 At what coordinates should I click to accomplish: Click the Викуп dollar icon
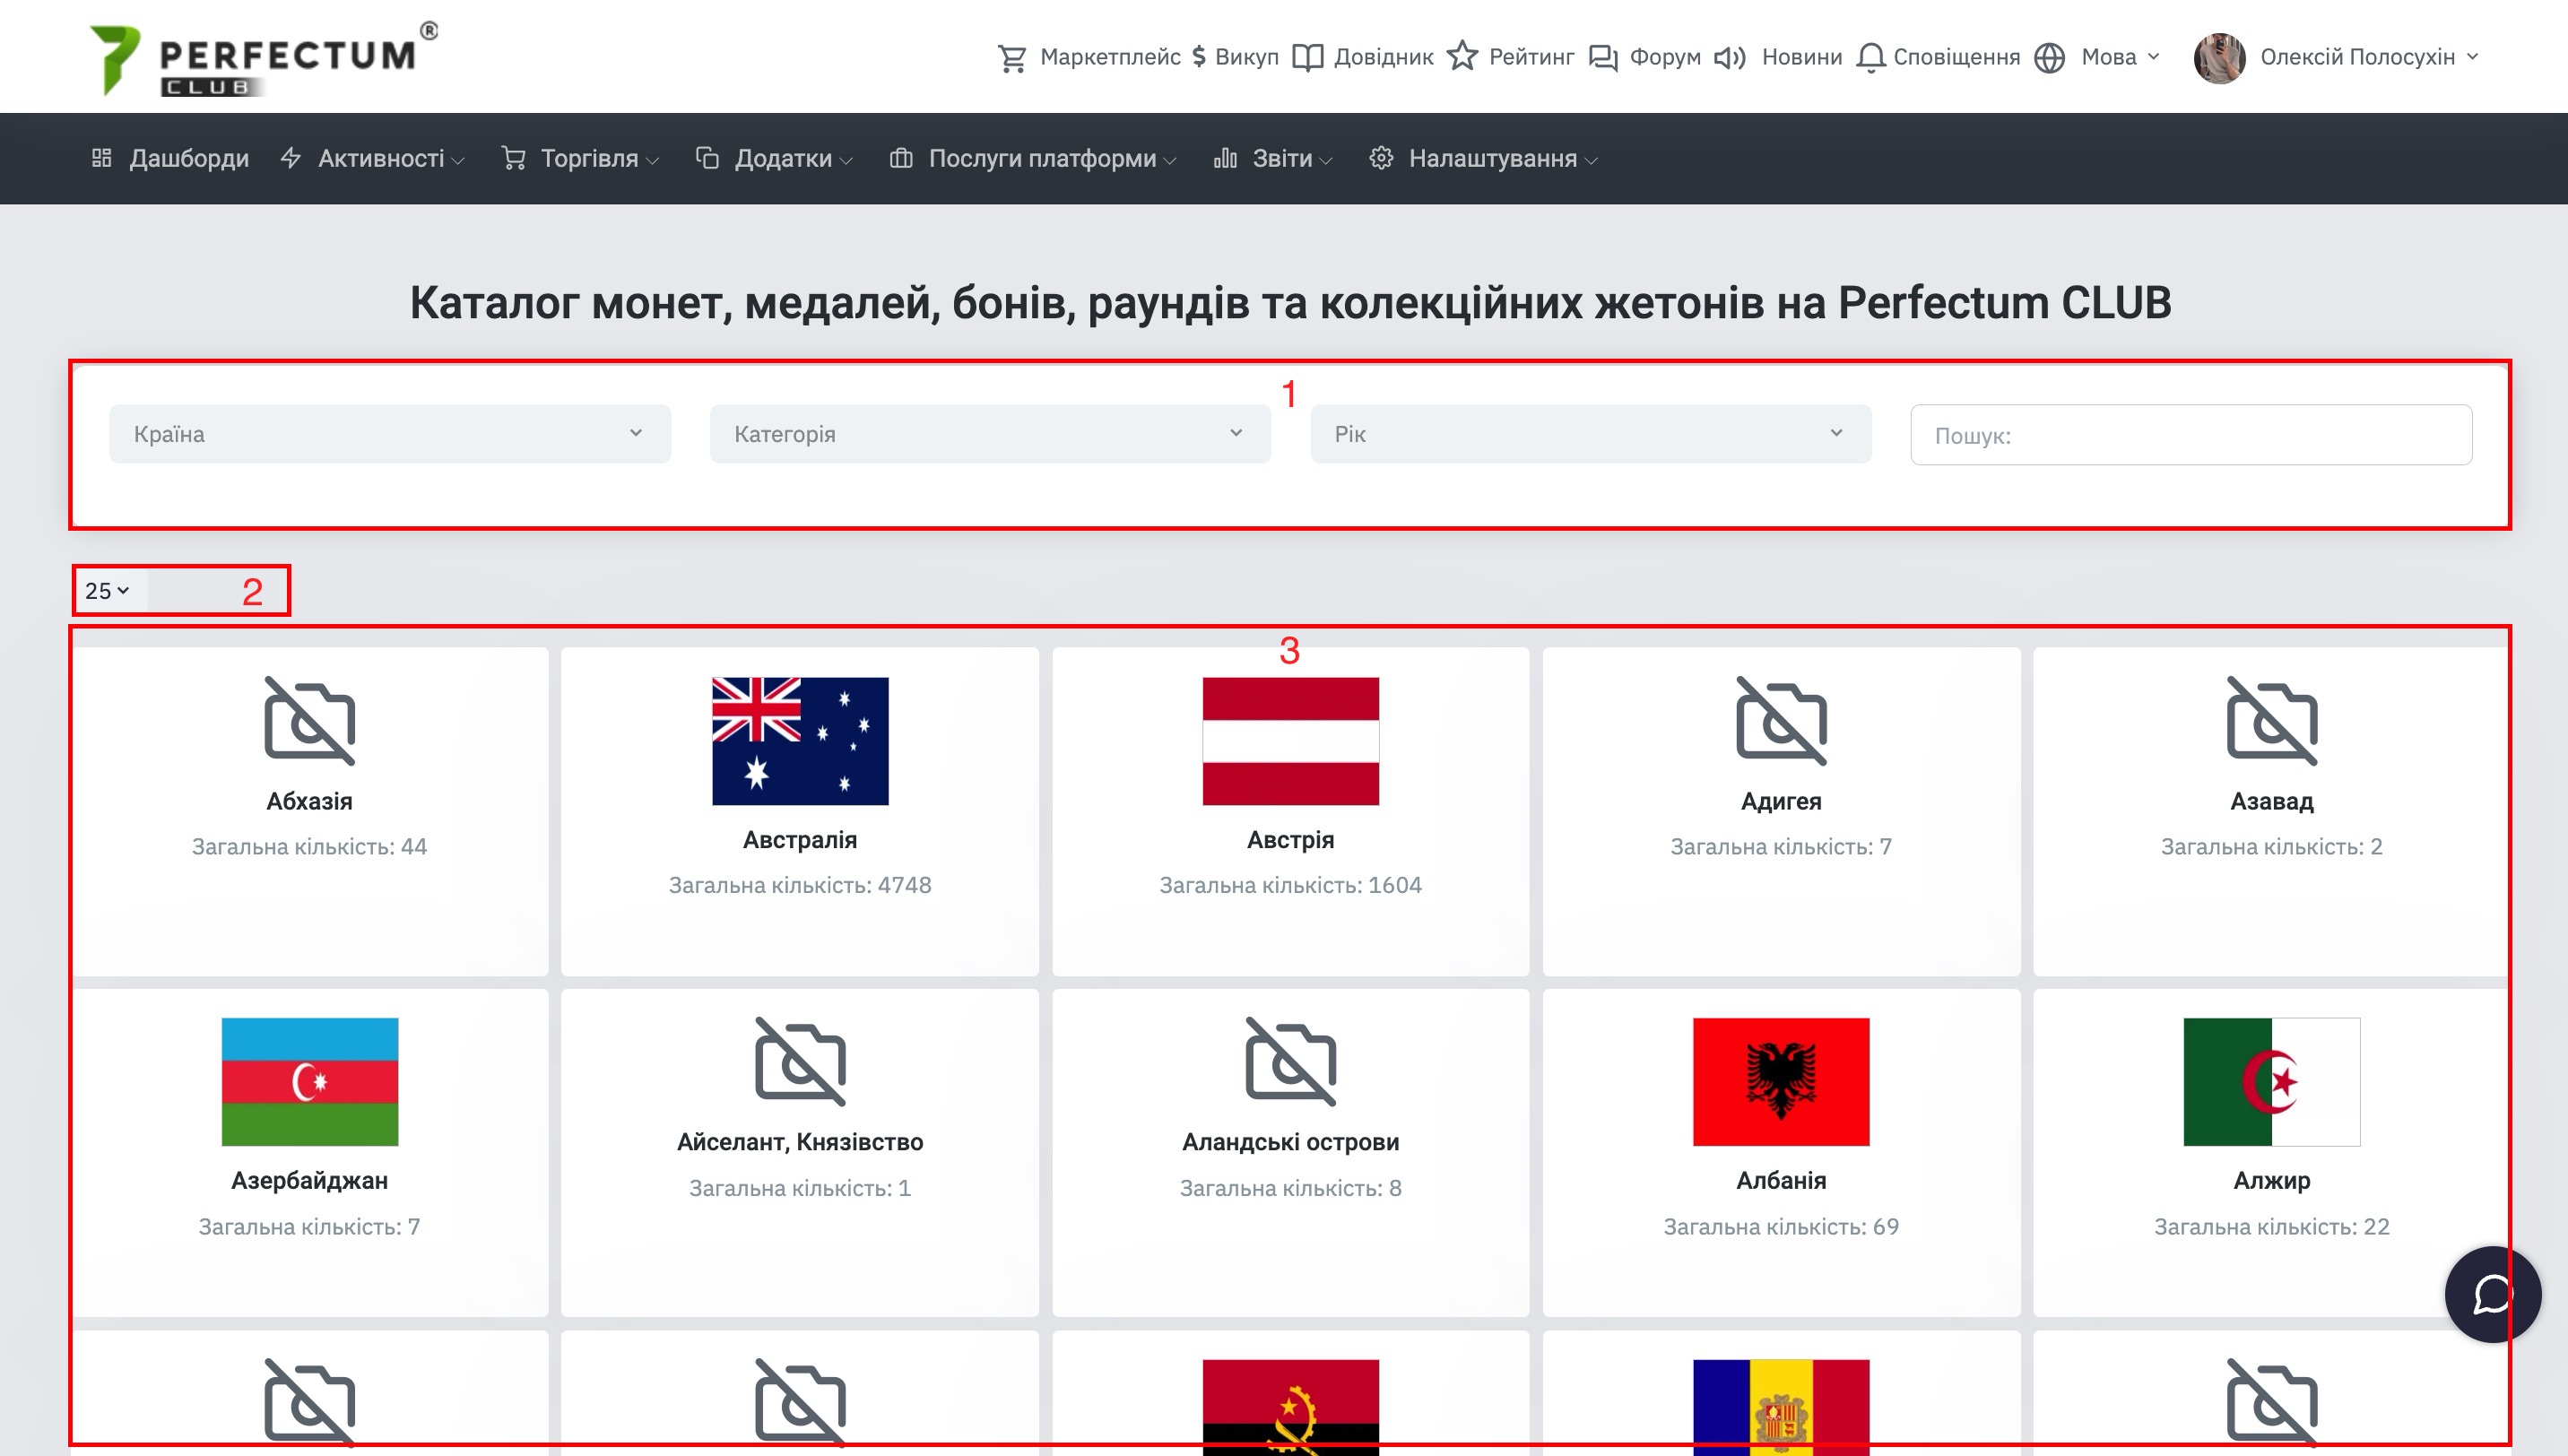1199,57
